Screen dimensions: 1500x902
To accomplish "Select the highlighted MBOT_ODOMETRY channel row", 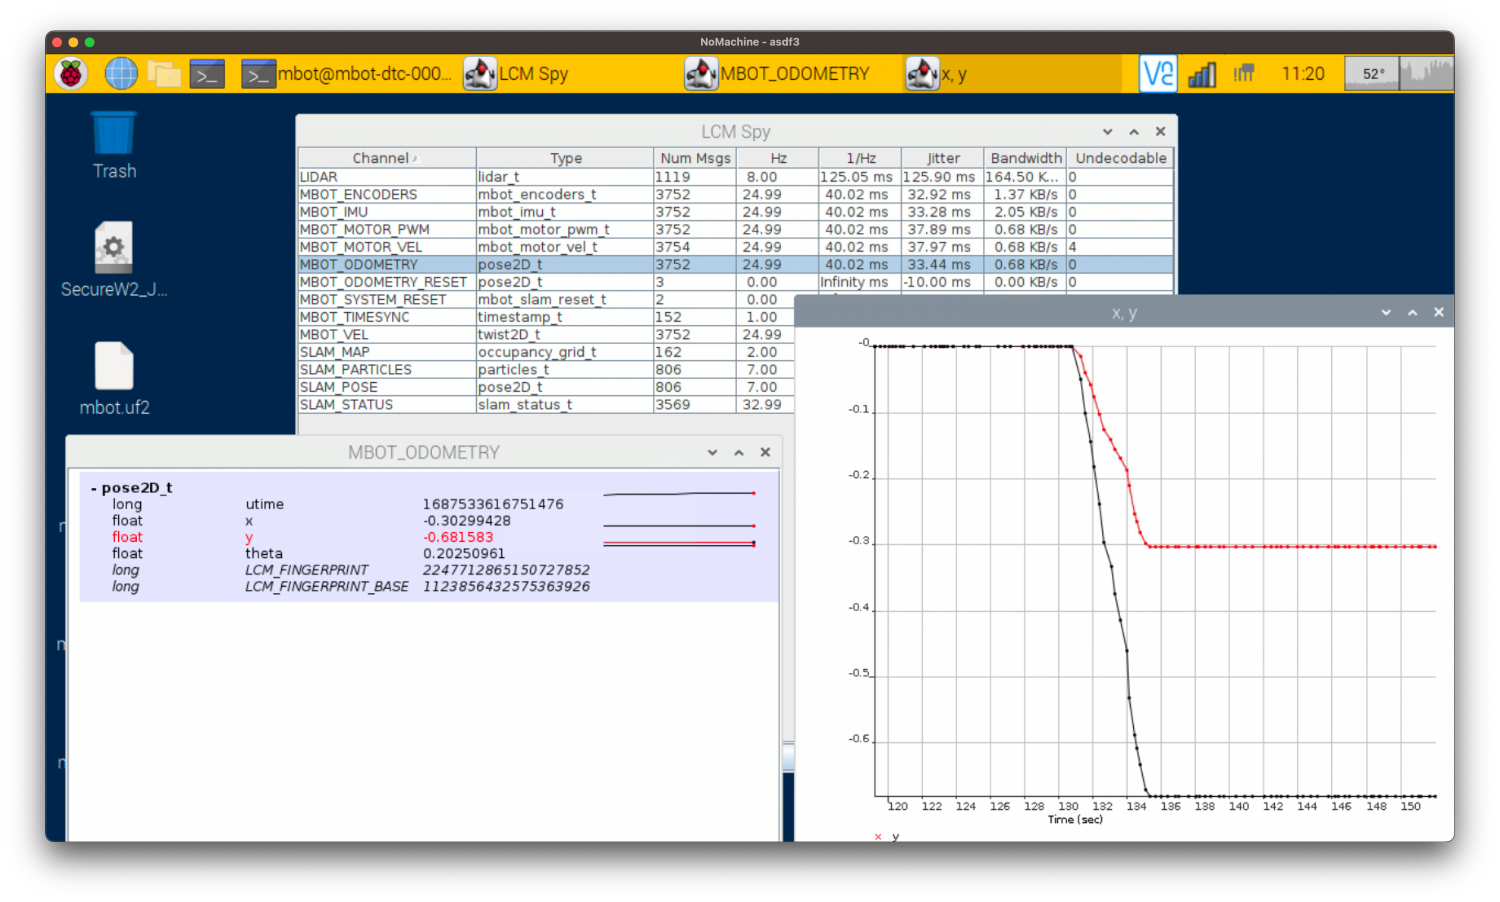I will [x=735, y=264].
